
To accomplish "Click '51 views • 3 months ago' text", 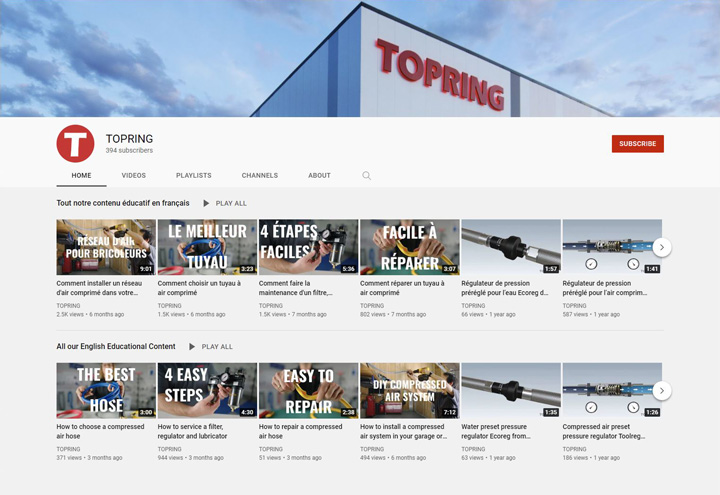I will [290, 458].
